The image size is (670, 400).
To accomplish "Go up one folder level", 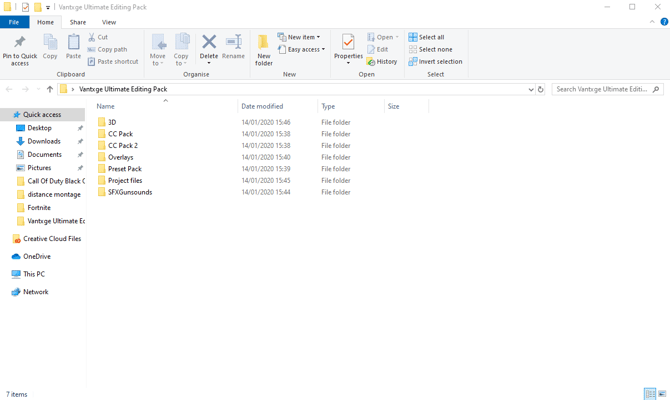I will (x=50, y=89).
